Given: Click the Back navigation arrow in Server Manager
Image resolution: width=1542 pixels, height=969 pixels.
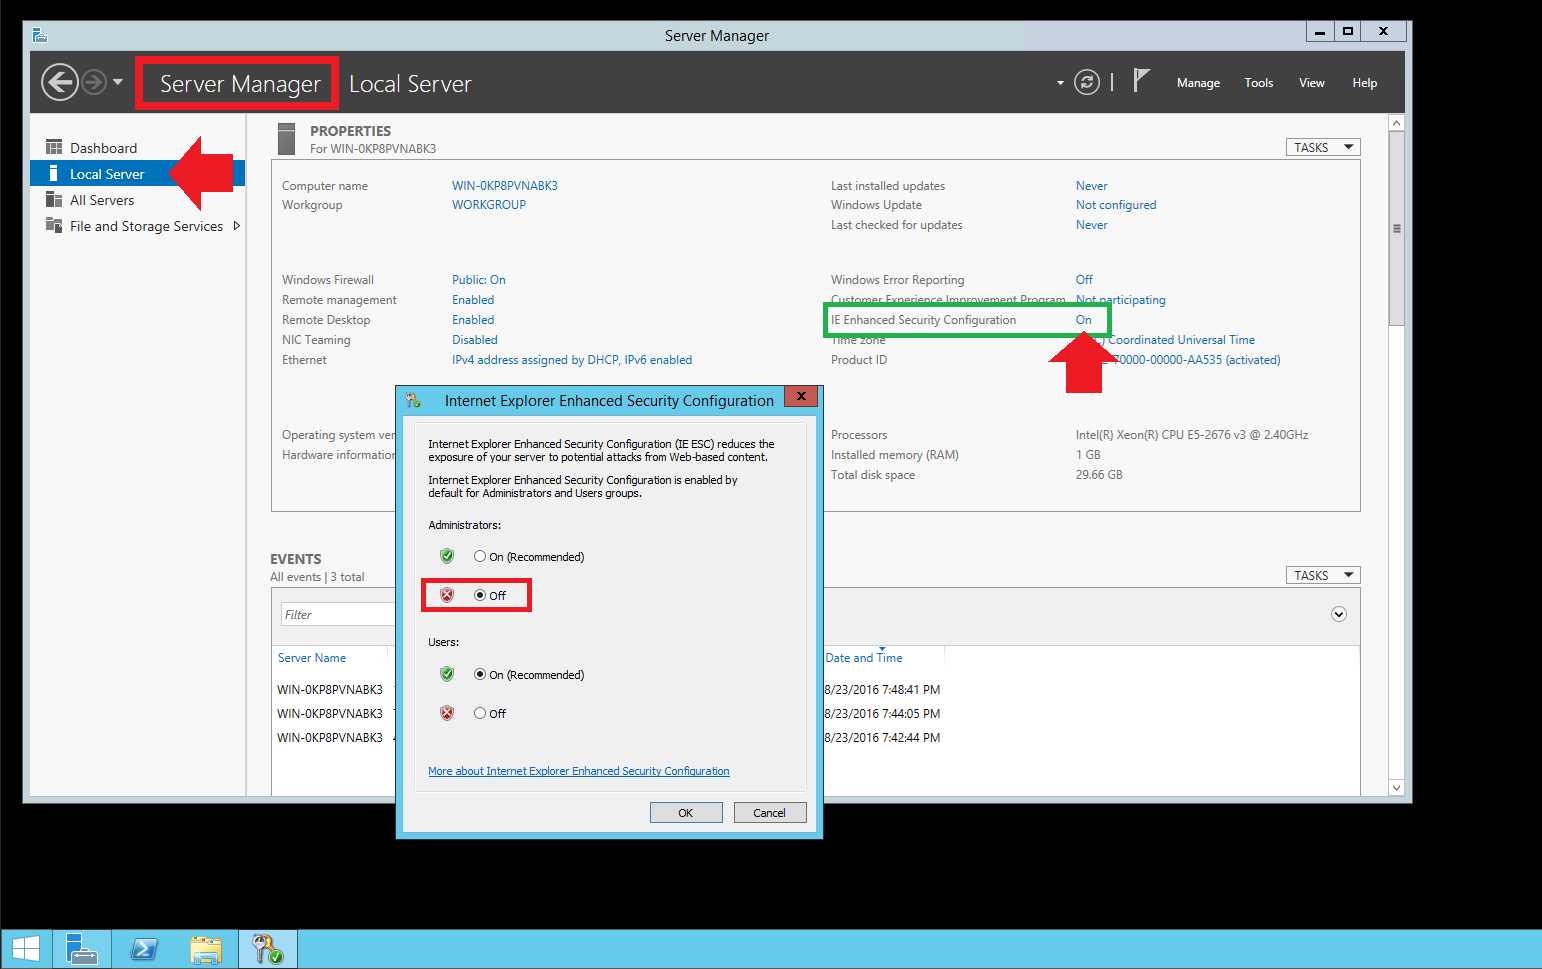Looking at the screenshot, I should point(60,82).
